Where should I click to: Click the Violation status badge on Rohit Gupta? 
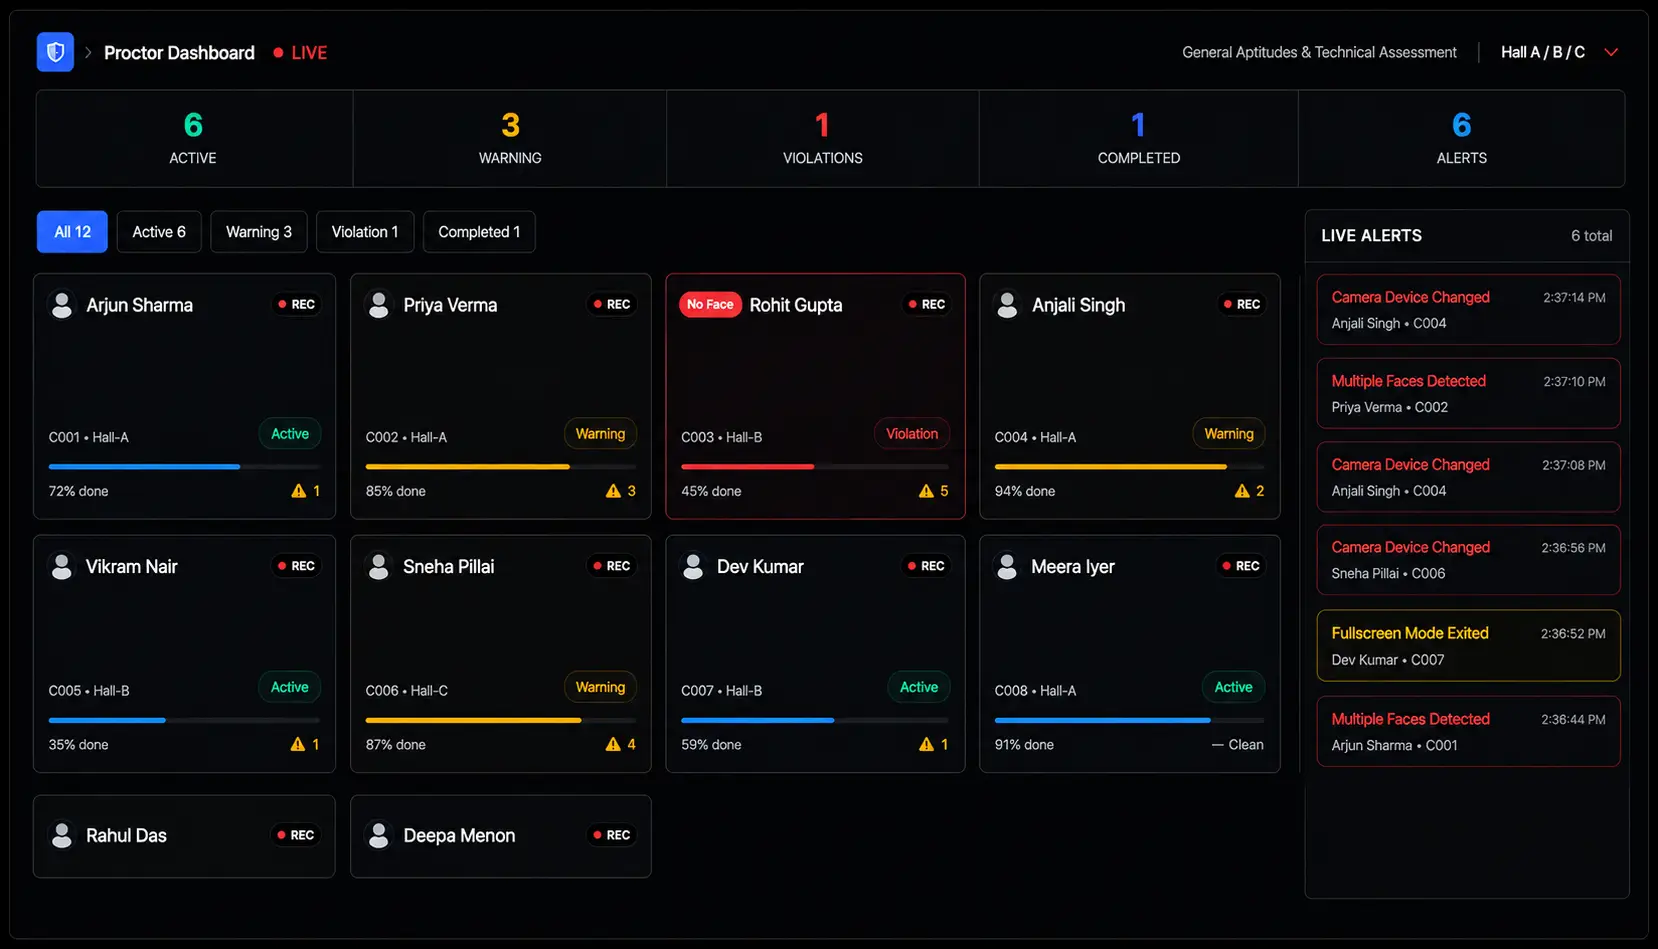click(911, 434)
